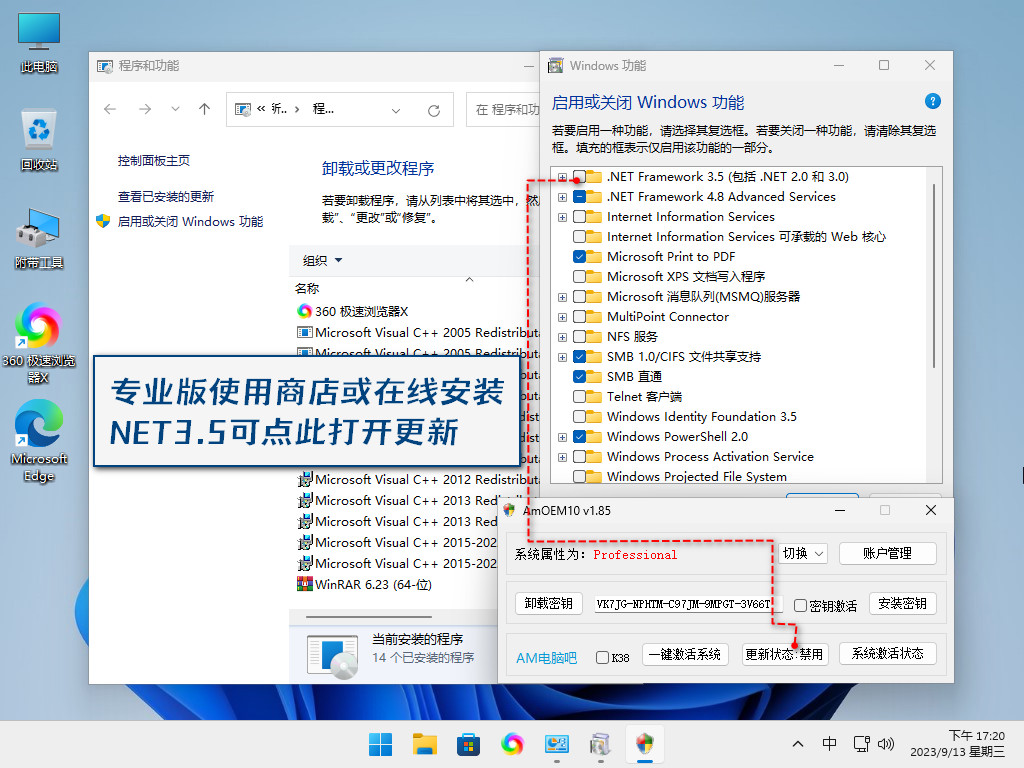Screen dimensions: 1024x768
Task: Tick the Telnet 客户端 checkbox
Action: (x=579, y=396)
